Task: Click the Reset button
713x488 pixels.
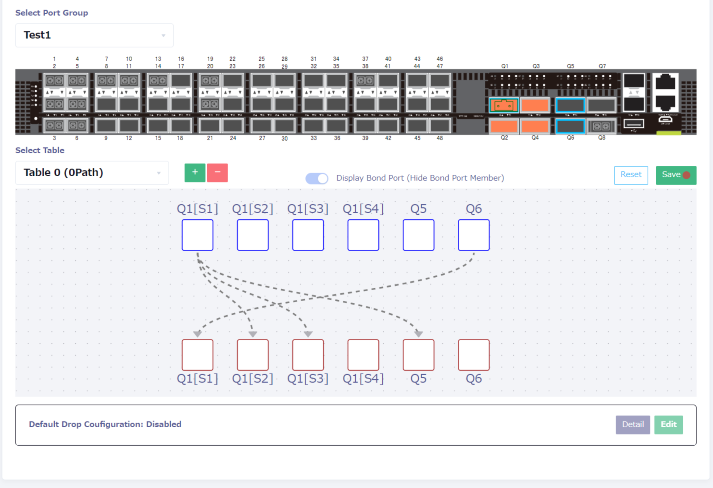Action: click(631, 175)
